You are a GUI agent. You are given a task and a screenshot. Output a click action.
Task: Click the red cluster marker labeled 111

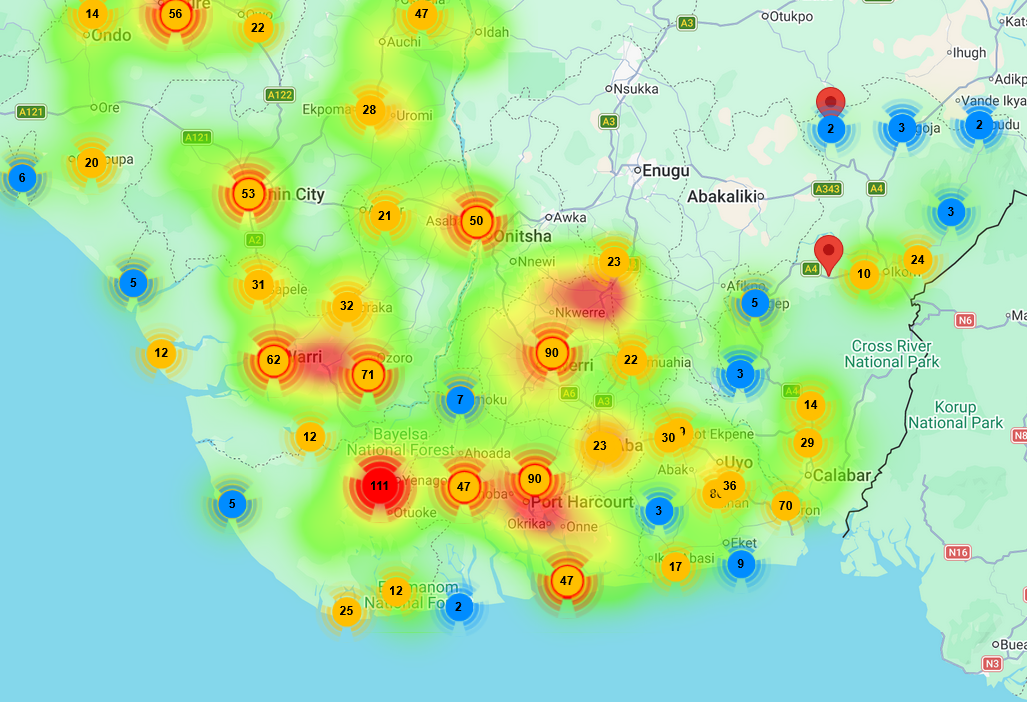click(379, 487)
